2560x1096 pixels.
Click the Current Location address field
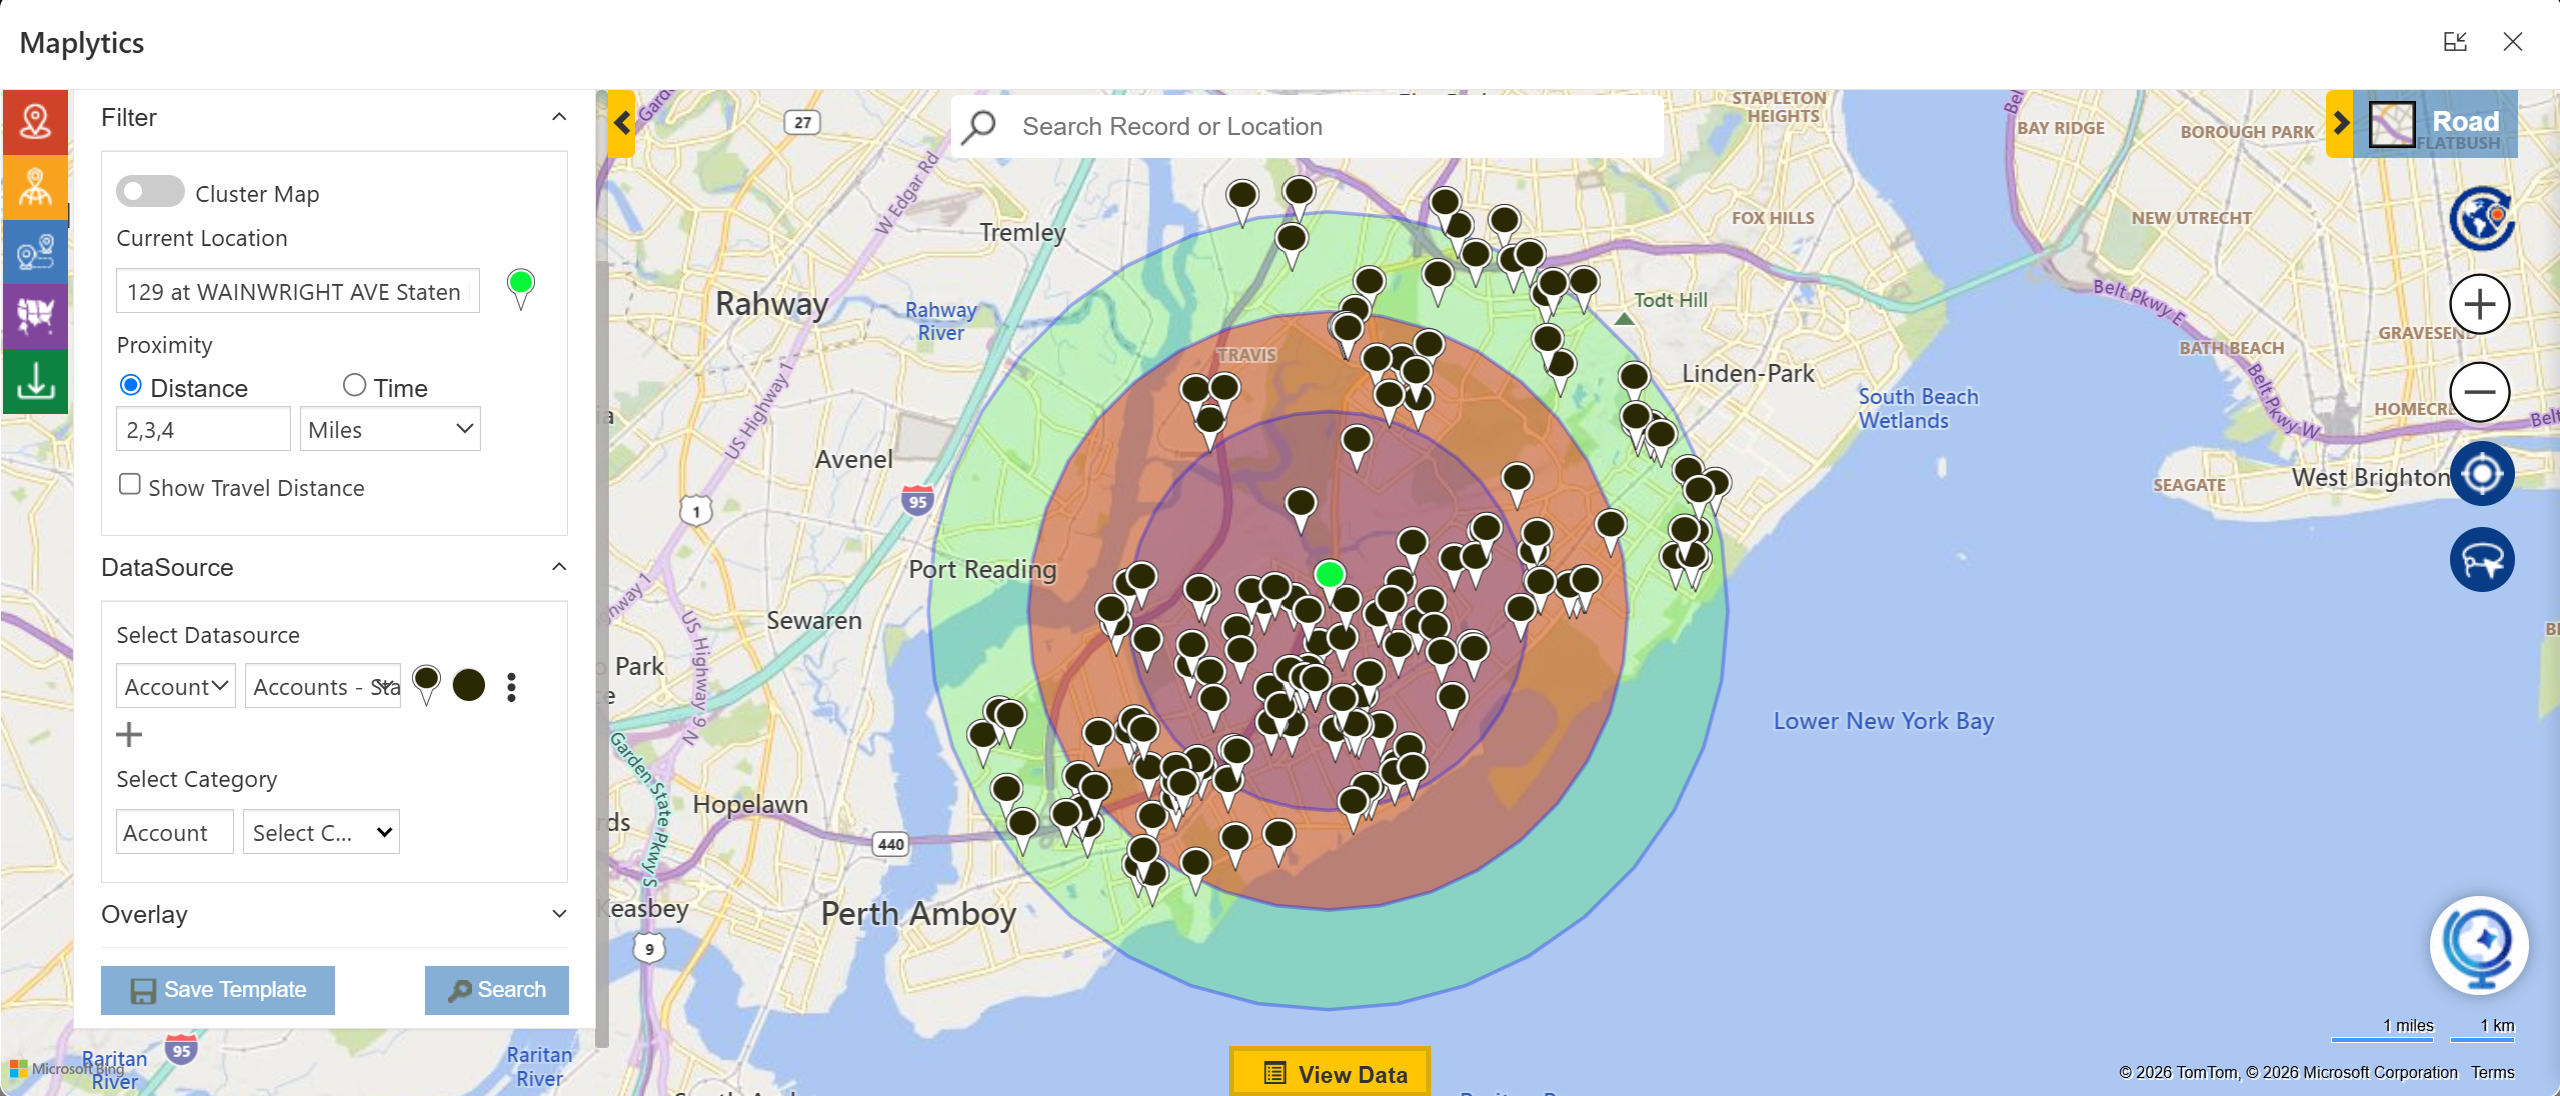tap(298, 291)
